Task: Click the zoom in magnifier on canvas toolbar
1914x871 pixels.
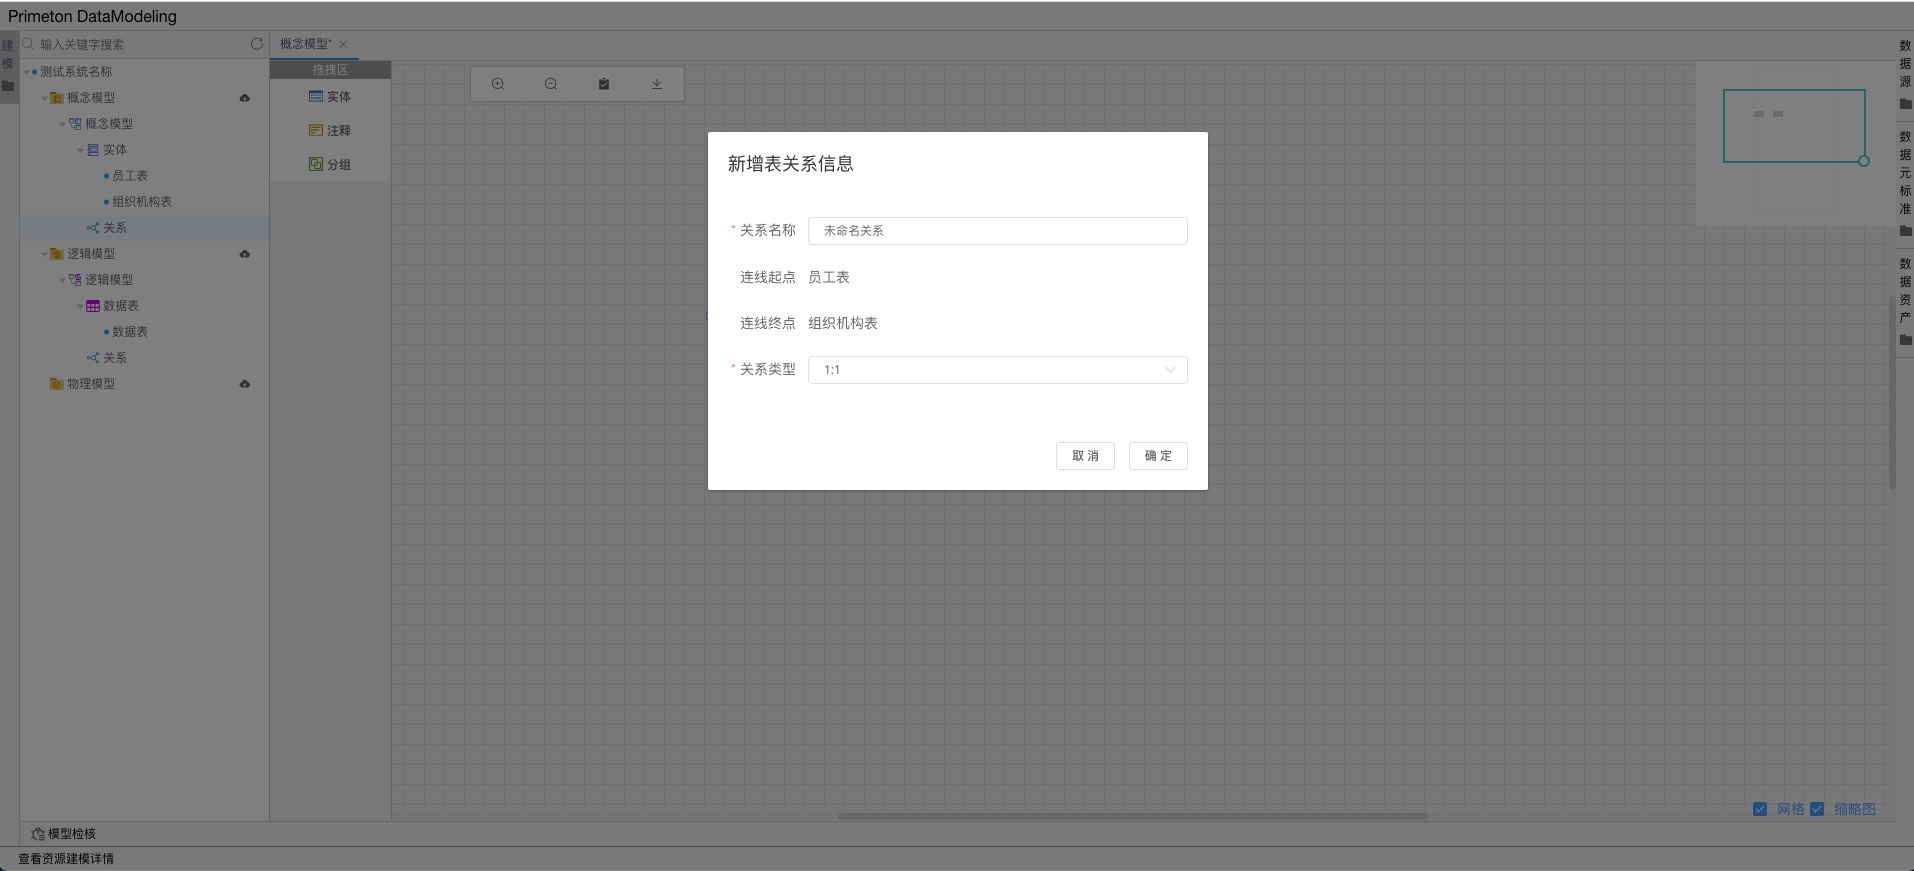Action: pyautogui.click(x=498, y=84)
